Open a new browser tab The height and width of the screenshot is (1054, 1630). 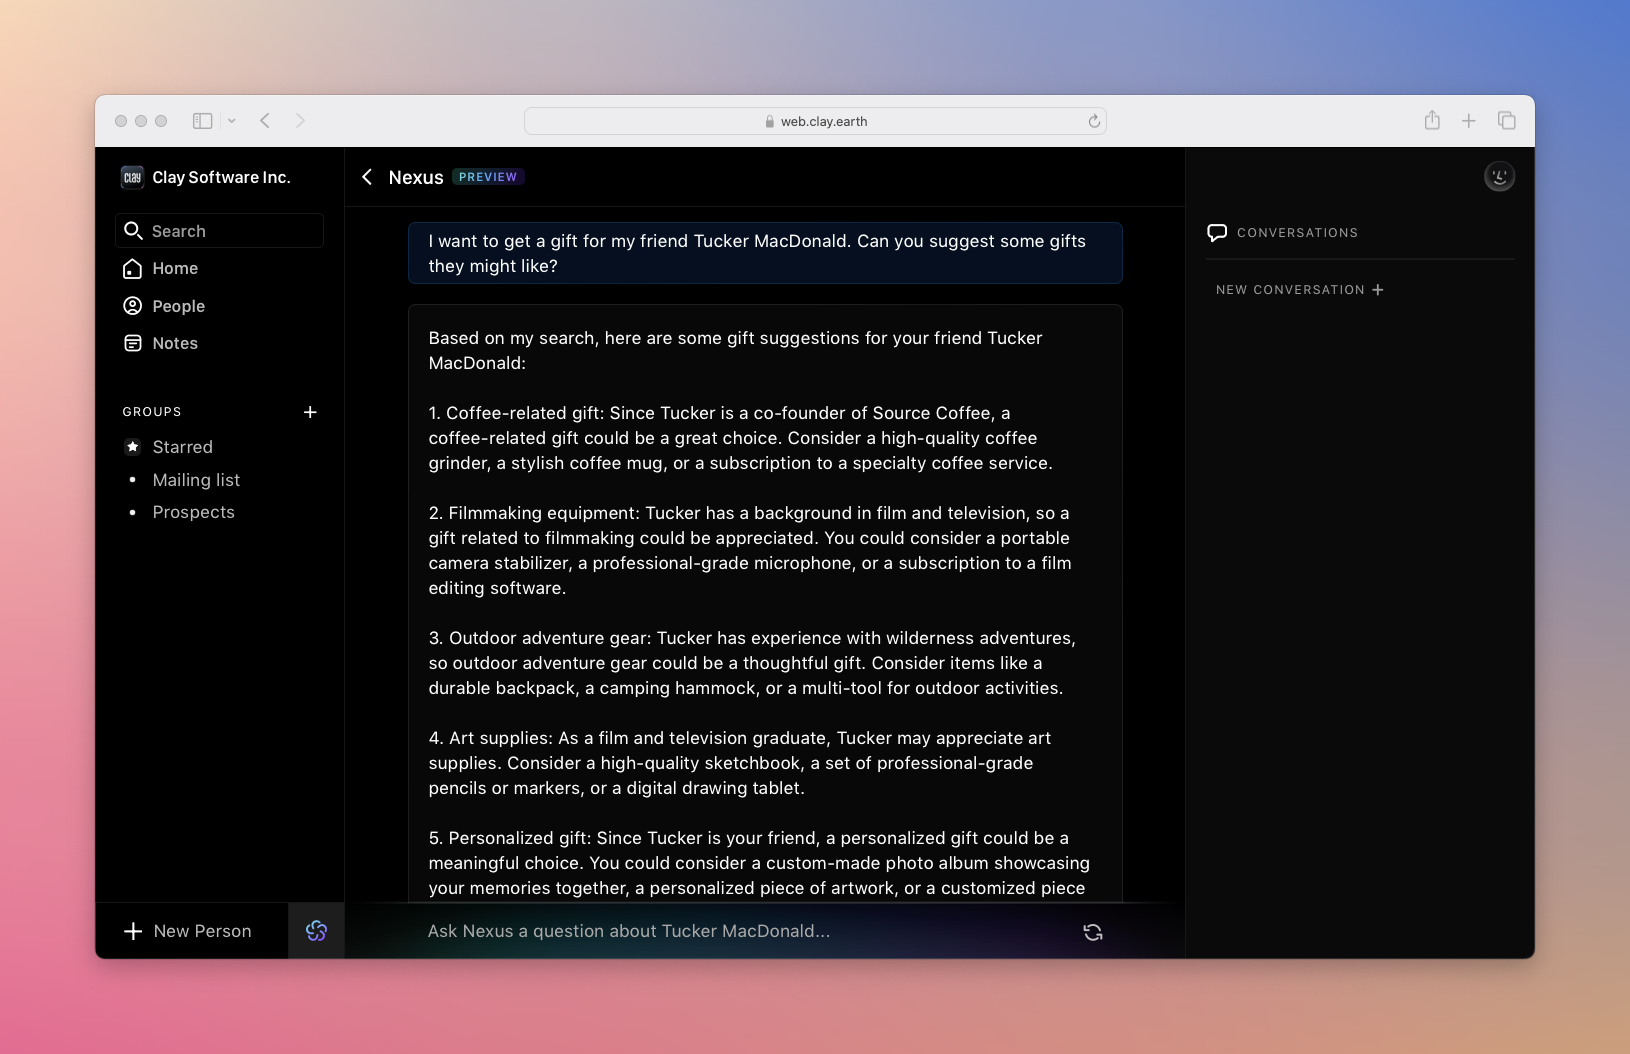[1468, 121]
